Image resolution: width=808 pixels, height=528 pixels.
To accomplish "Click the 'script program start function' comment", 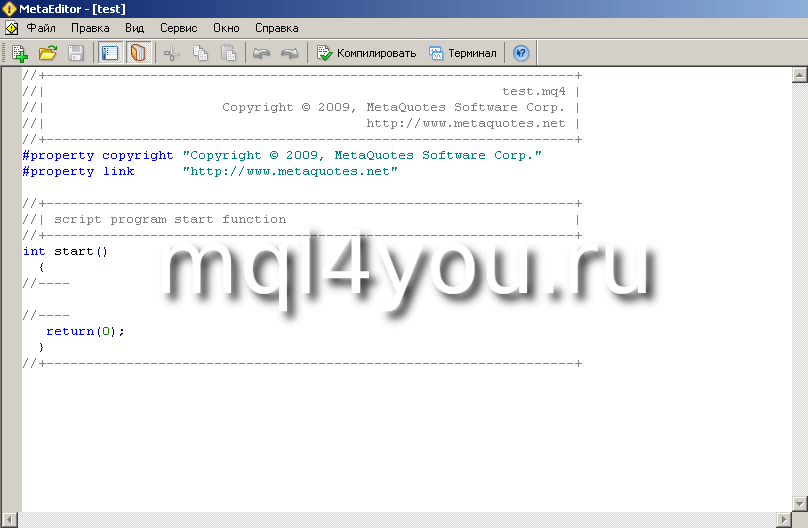I will click(170, 219).
